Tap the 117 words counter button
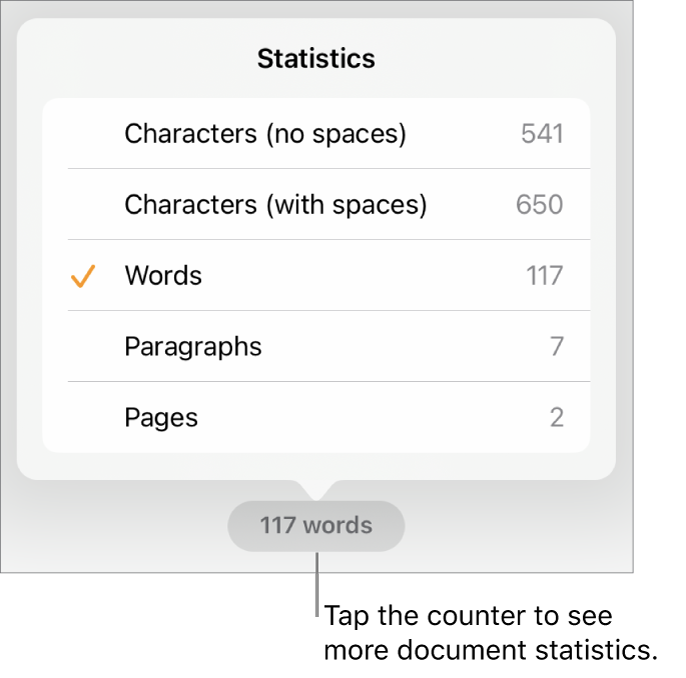Viewport: 686px width, 678px height. 316,525
